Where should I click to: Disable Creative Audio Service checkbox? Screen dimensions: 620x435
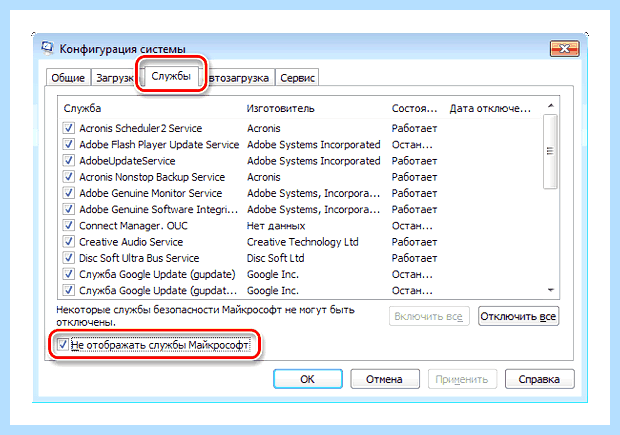tap(68, 241)
